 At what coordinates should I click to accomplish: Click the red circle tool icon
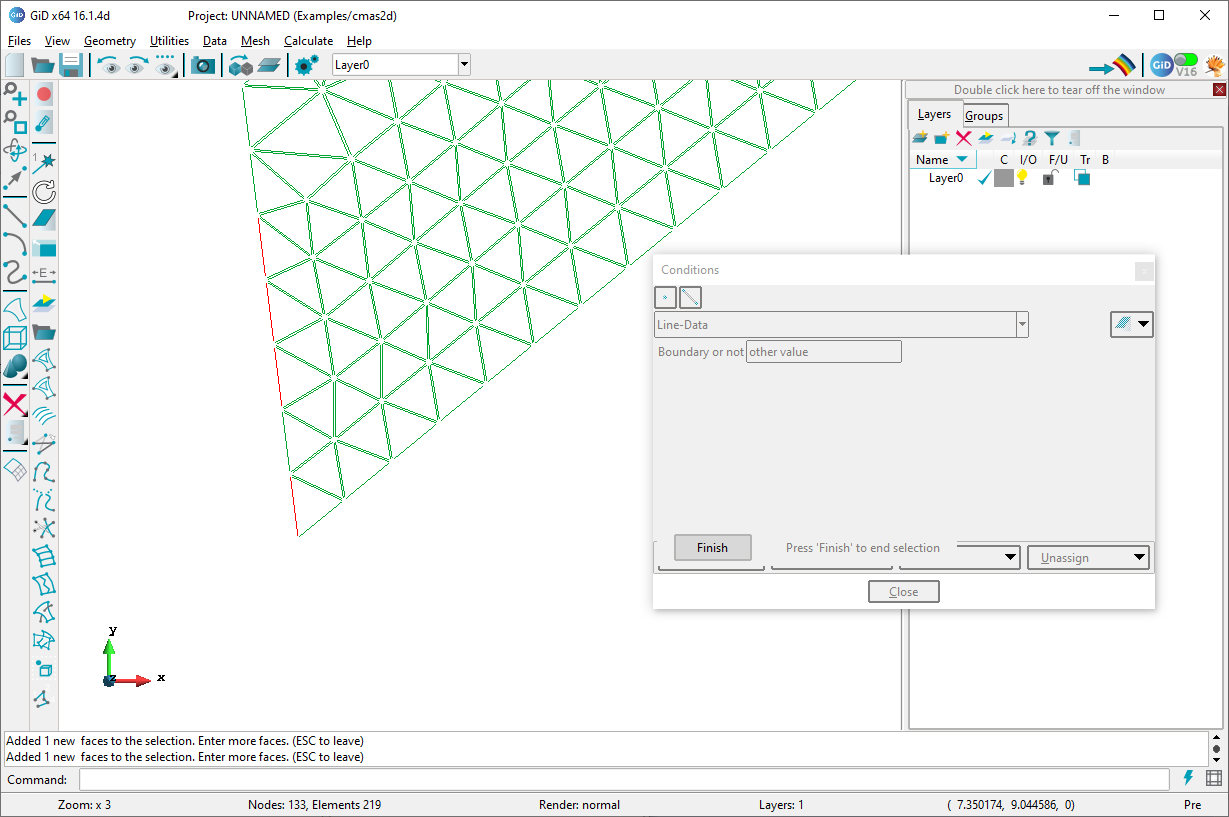pyautogui.click(x=44, y=95)
